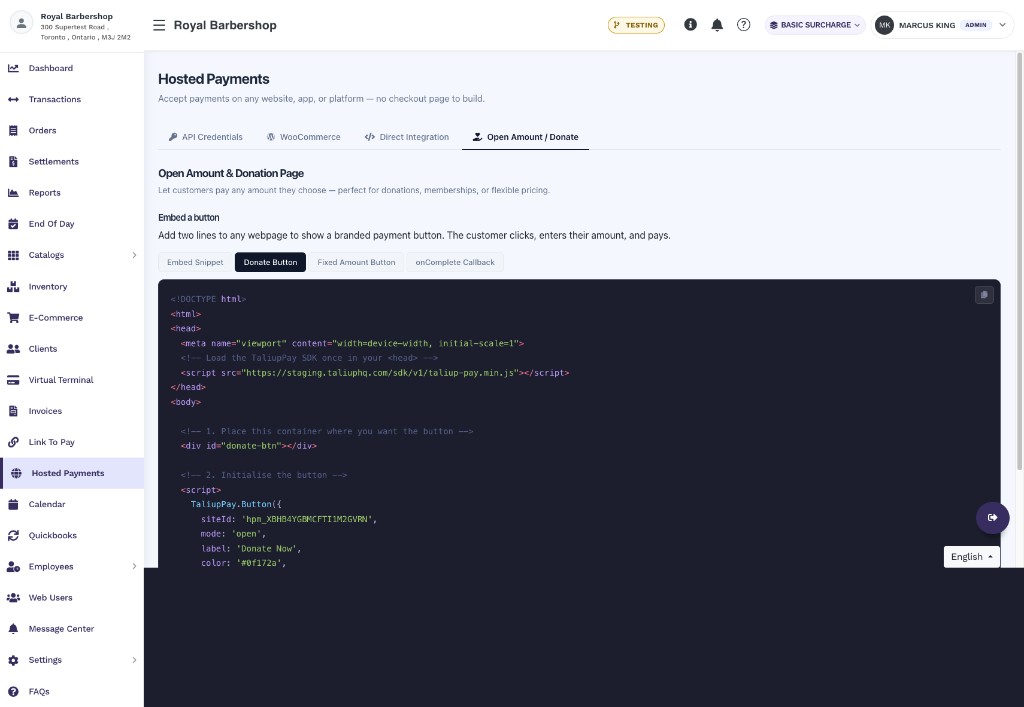Open the Clients people icon
1024x707 pixels.
click(x=13, y=349)
